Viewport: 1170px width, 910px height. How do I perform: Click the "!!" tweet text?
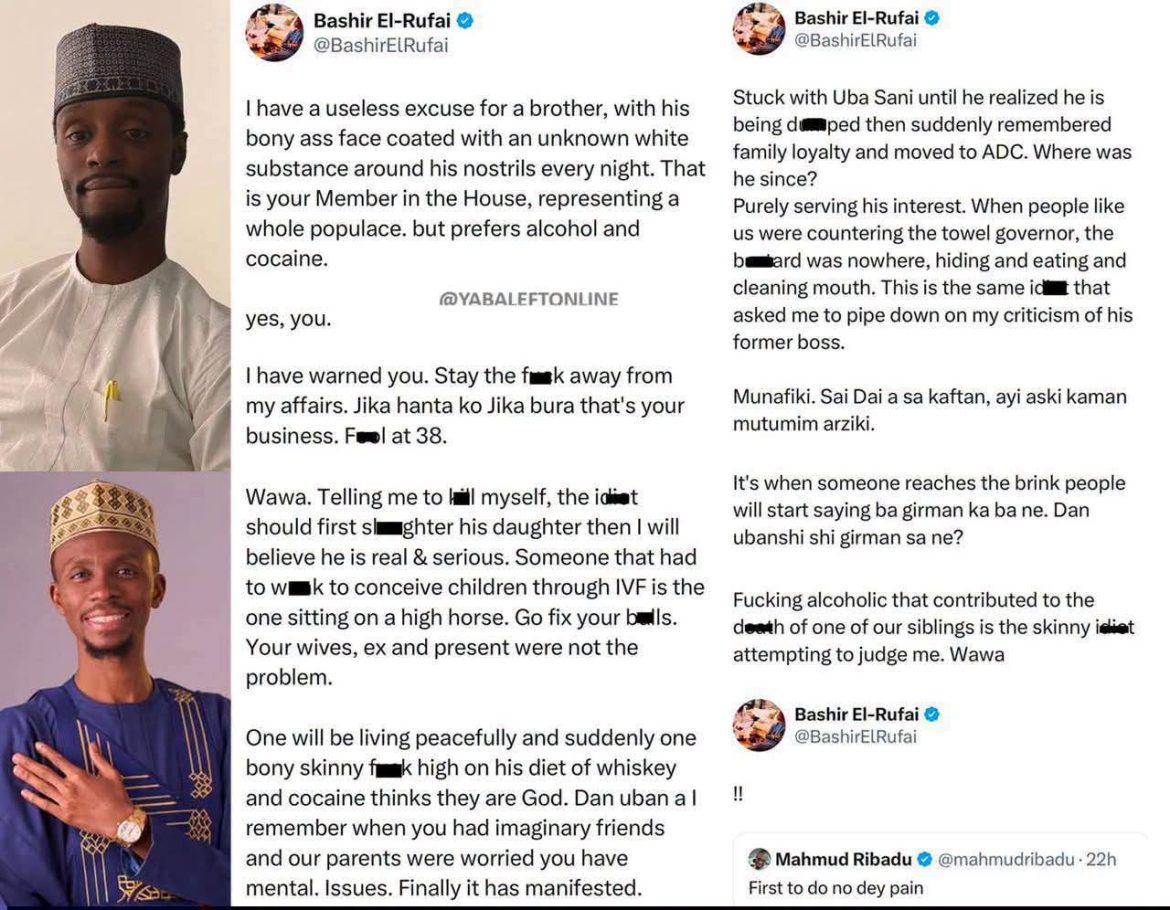[x=738, y=795]
